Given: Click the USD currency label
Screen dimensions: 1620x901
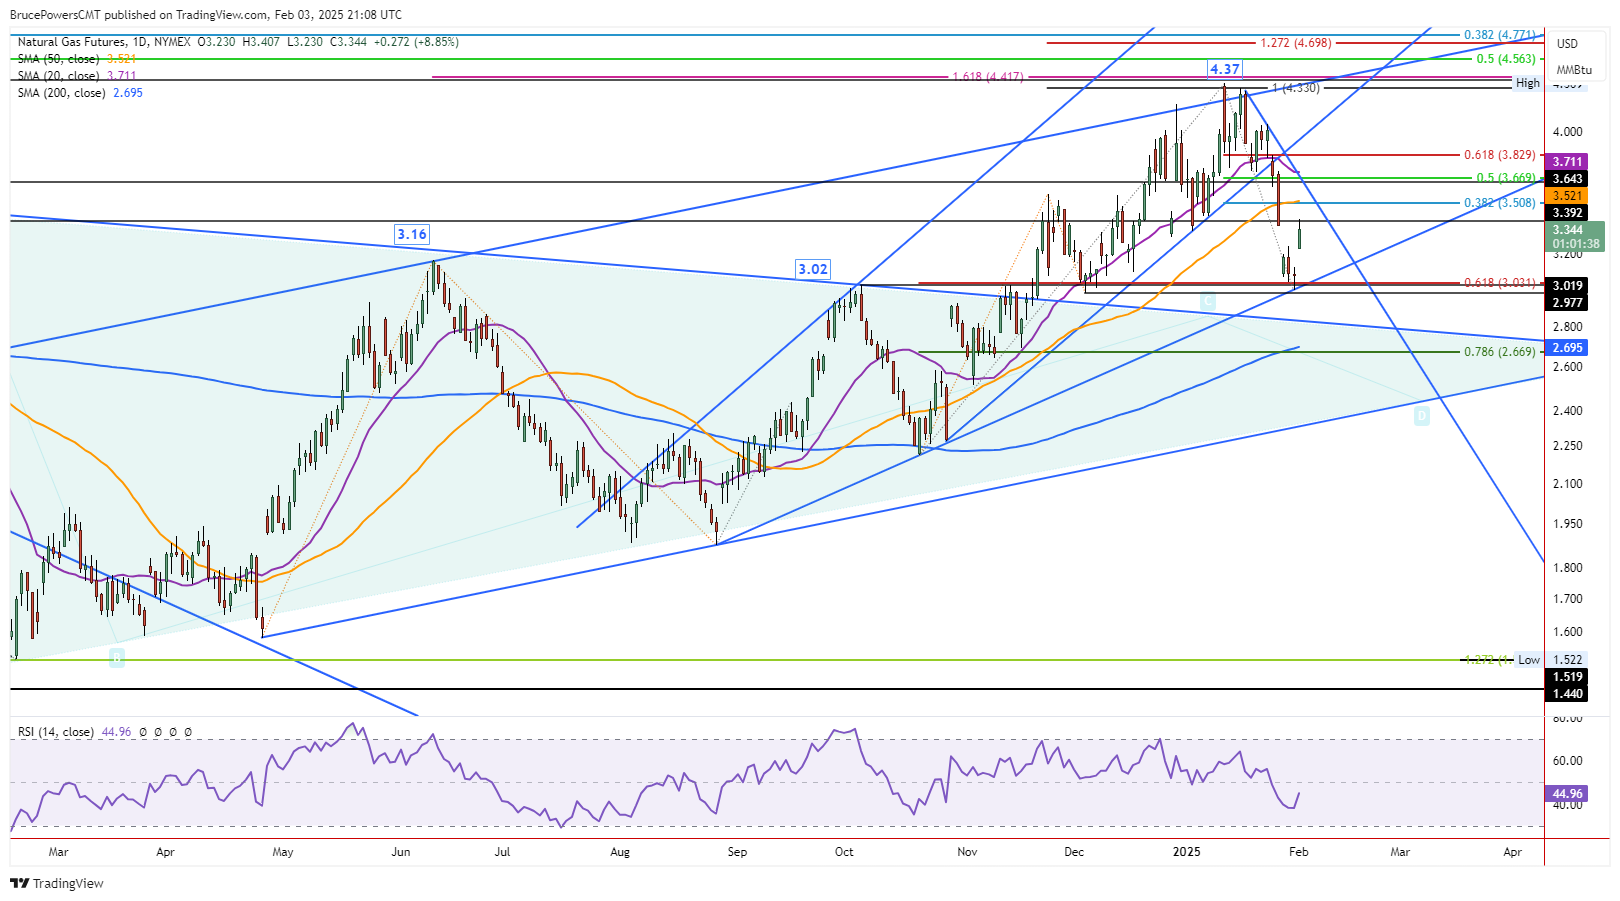Looking at the screenshot, I should pos(1567,43).
